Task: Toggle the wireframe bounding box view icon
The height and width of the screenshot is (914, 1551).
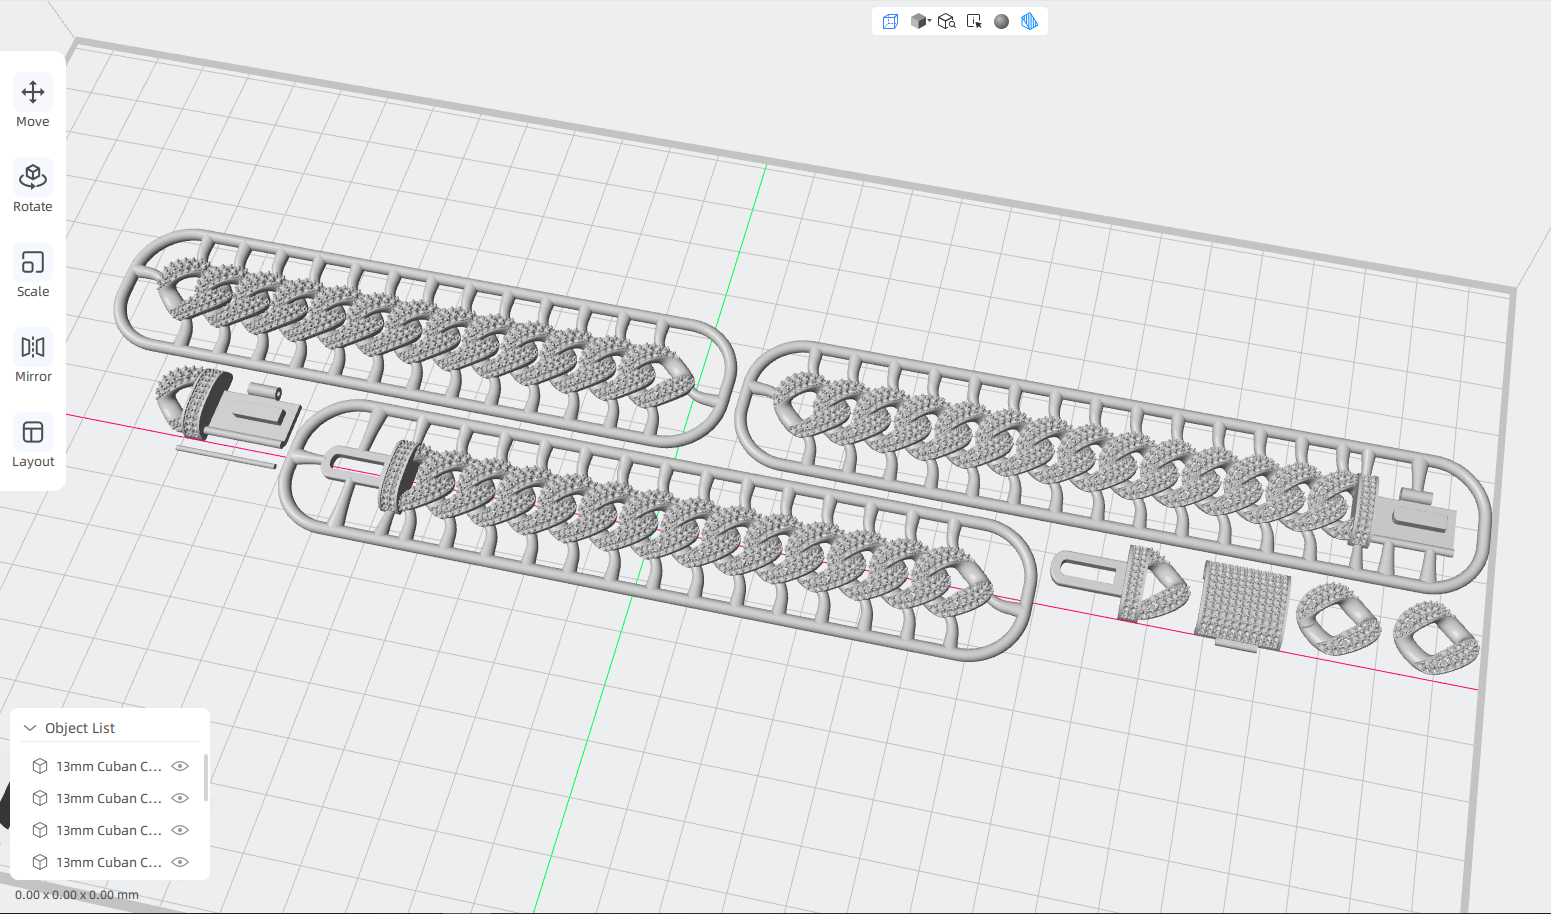Action: tap(890, 21)
